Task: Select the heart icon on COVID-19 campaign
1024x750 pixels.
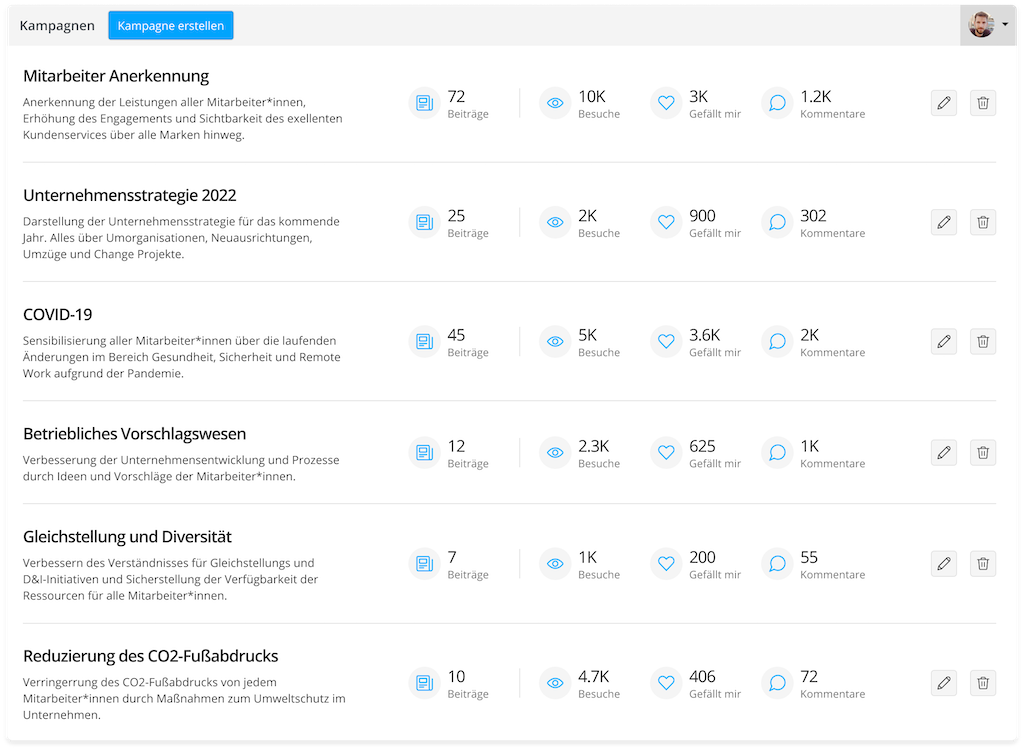Action: click(x=666, y=341)
